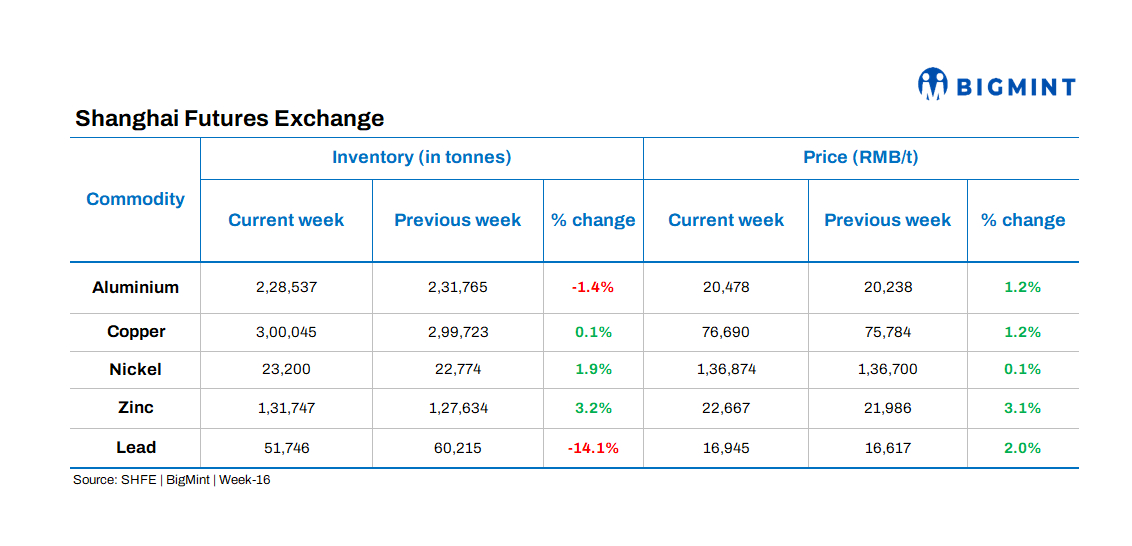Click the Commodity column header
Screen dimensions: 1132x546
point(135,199)
